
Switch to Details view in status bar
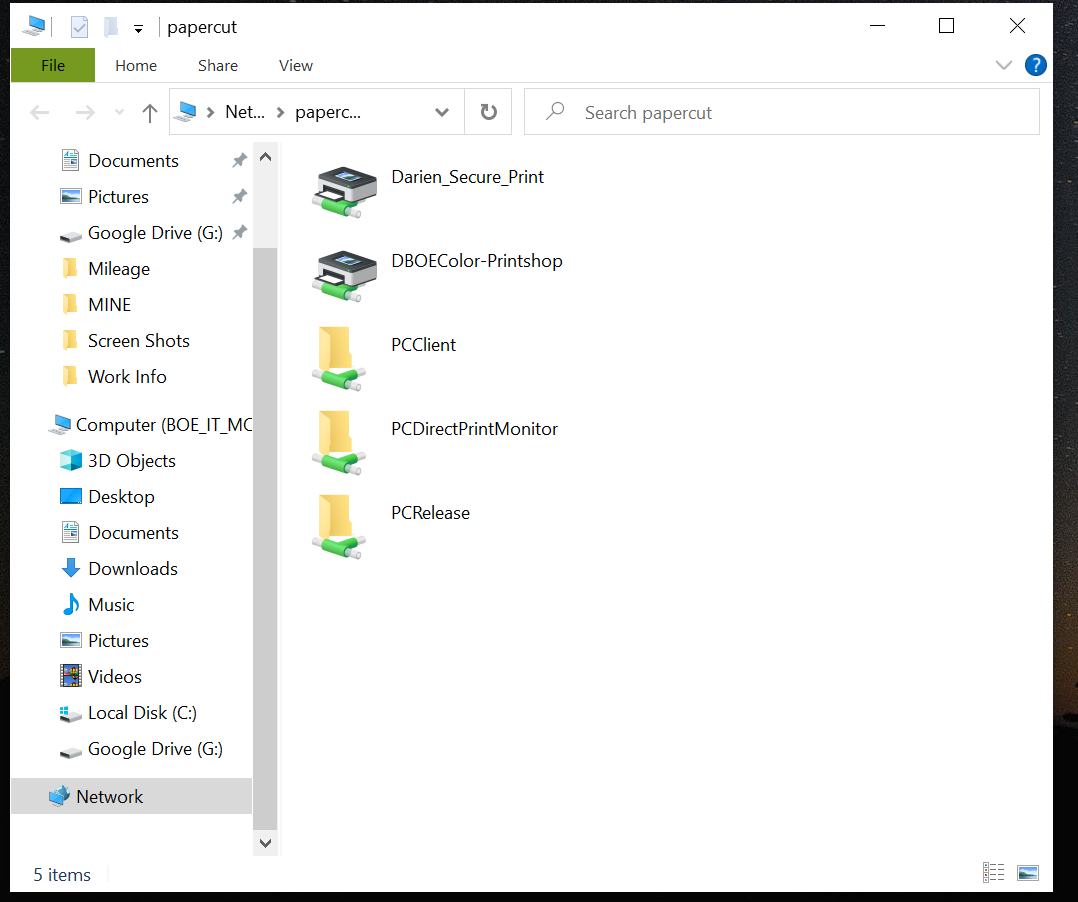point(993,872)
